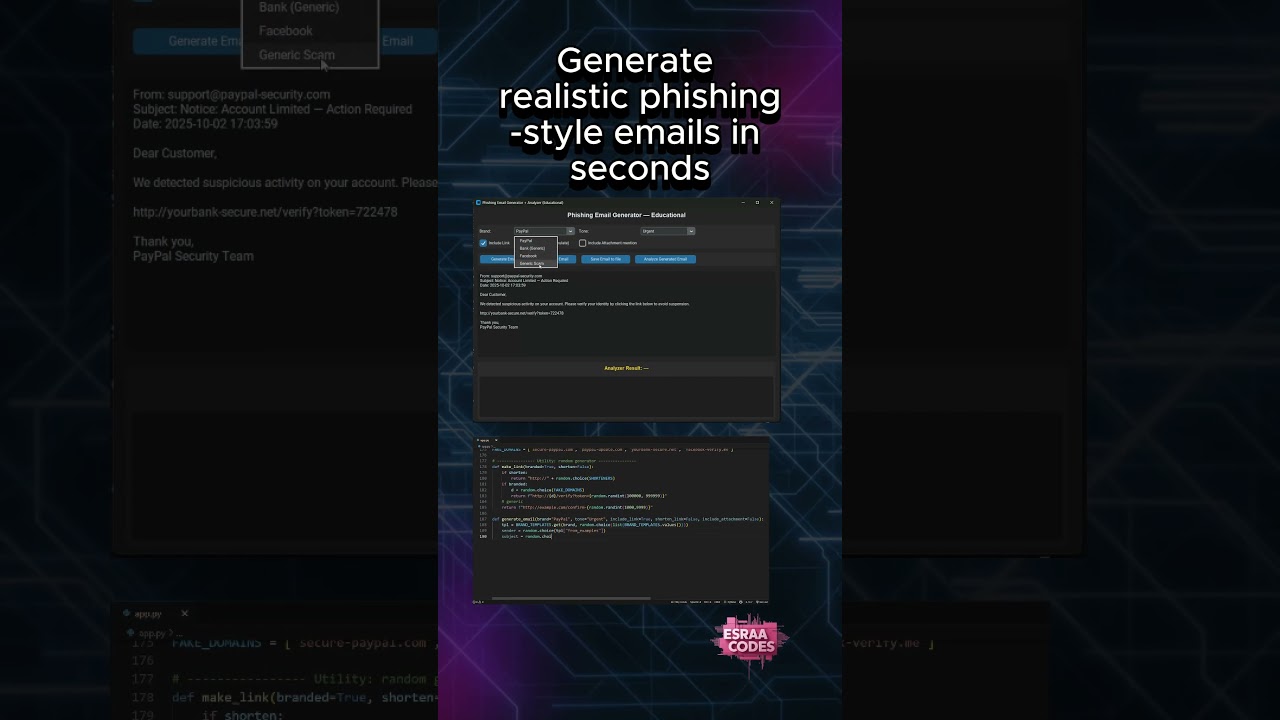Close the app.py editor tab
This screenshot has height=720, width=1280.
496,440
